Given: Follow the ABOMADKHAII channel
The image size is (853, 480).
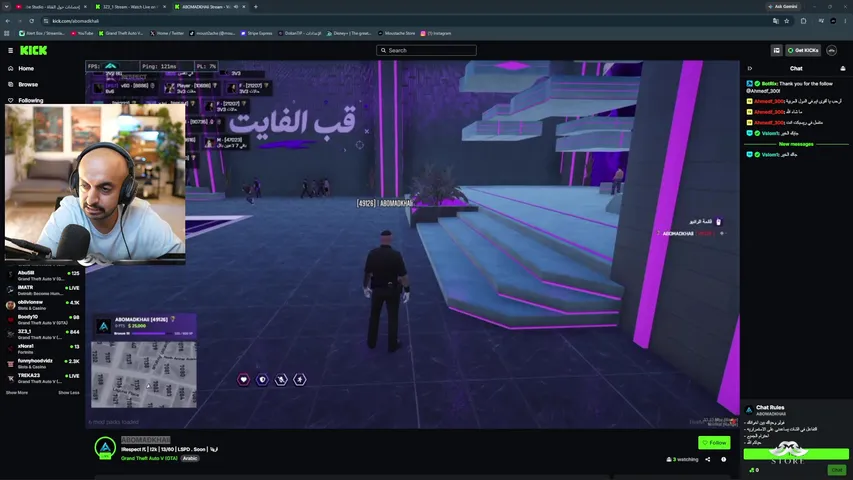Looking at the screenshot, I should (714, 442).
